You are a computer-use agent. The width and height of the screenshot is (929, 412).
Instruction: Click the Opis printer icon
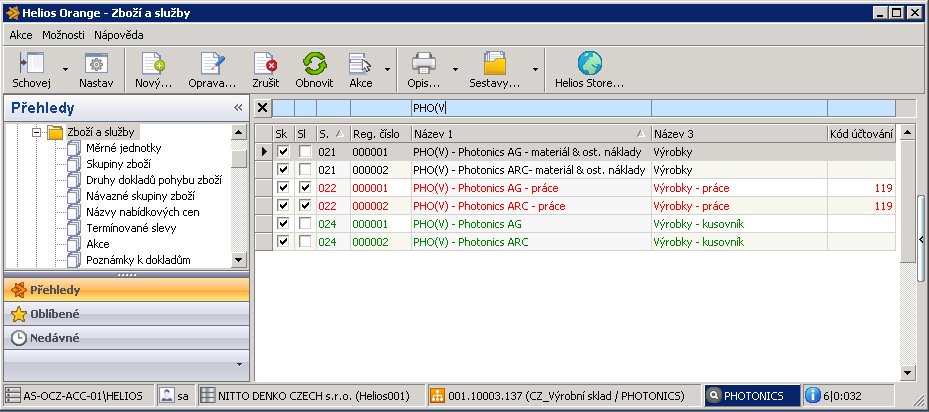424,63
